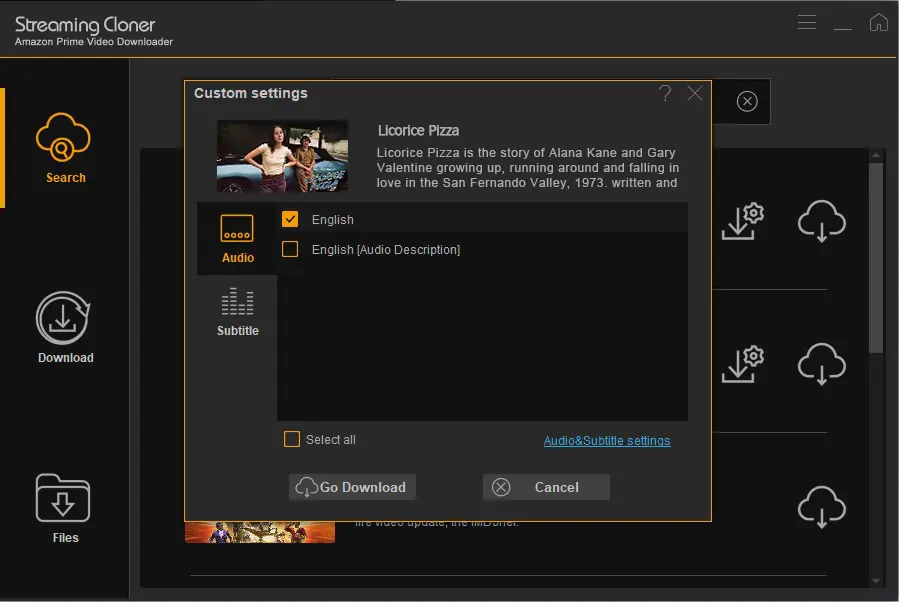Download the first result via cloud icon

pyautogui.click(x=821, y=221)
